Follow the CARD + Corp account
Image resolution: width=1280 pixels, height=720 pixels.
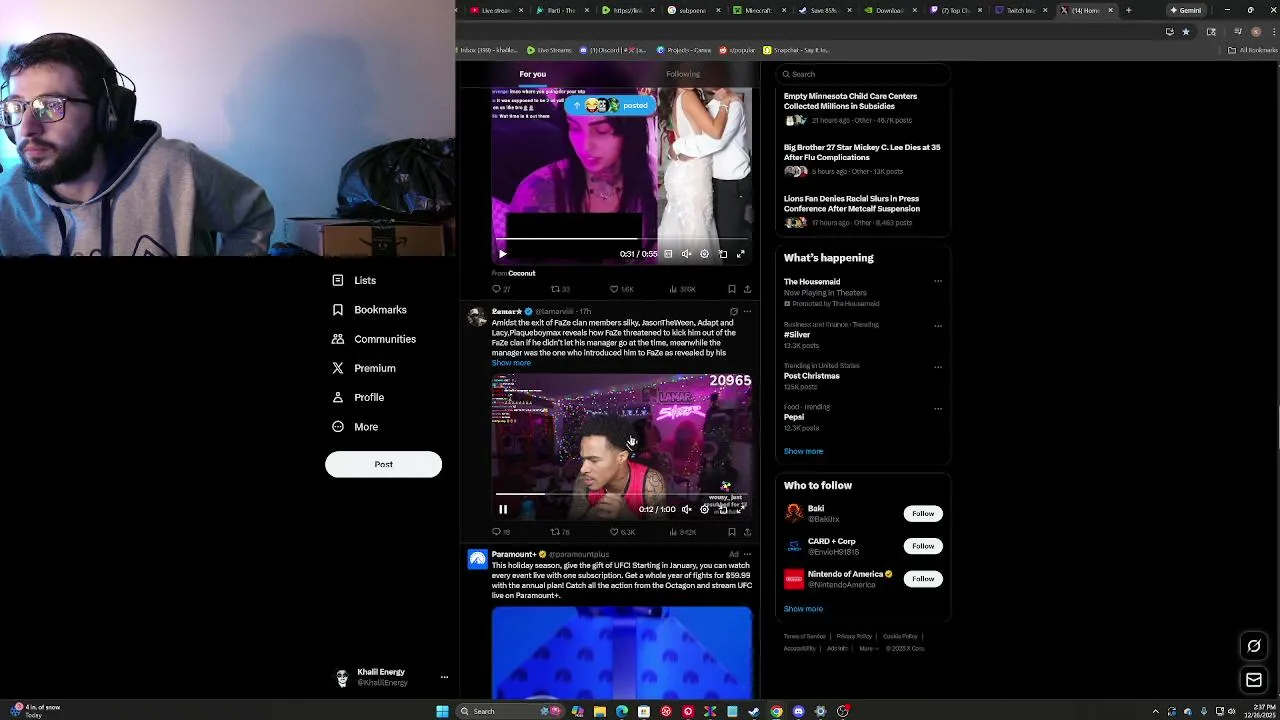(923, 546)
